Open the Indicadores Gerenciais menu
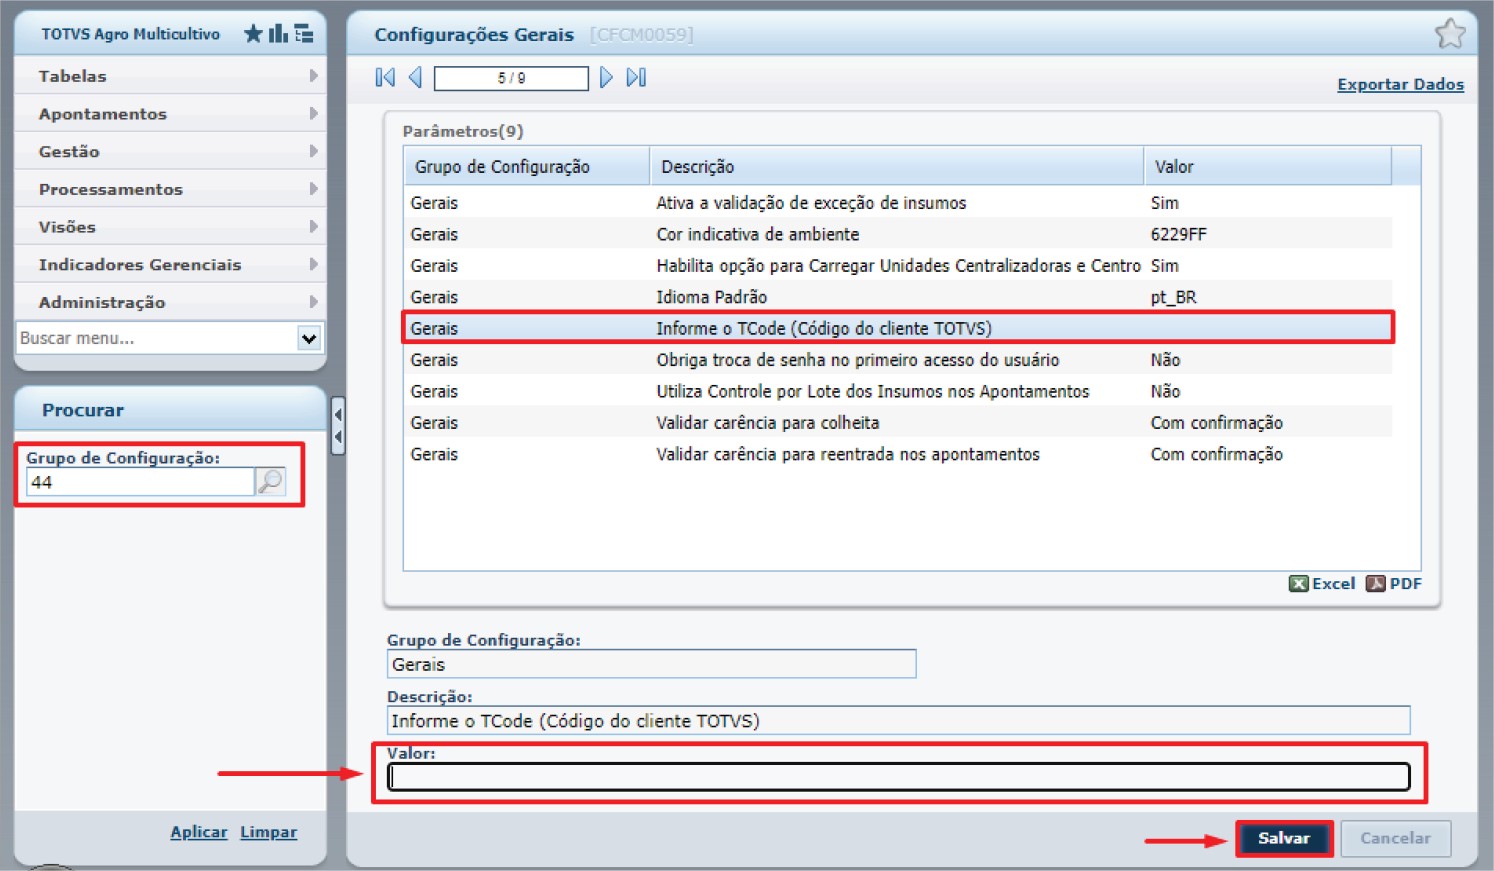The width and height of the screenshot is (1494, 871). tap(168, 265)
